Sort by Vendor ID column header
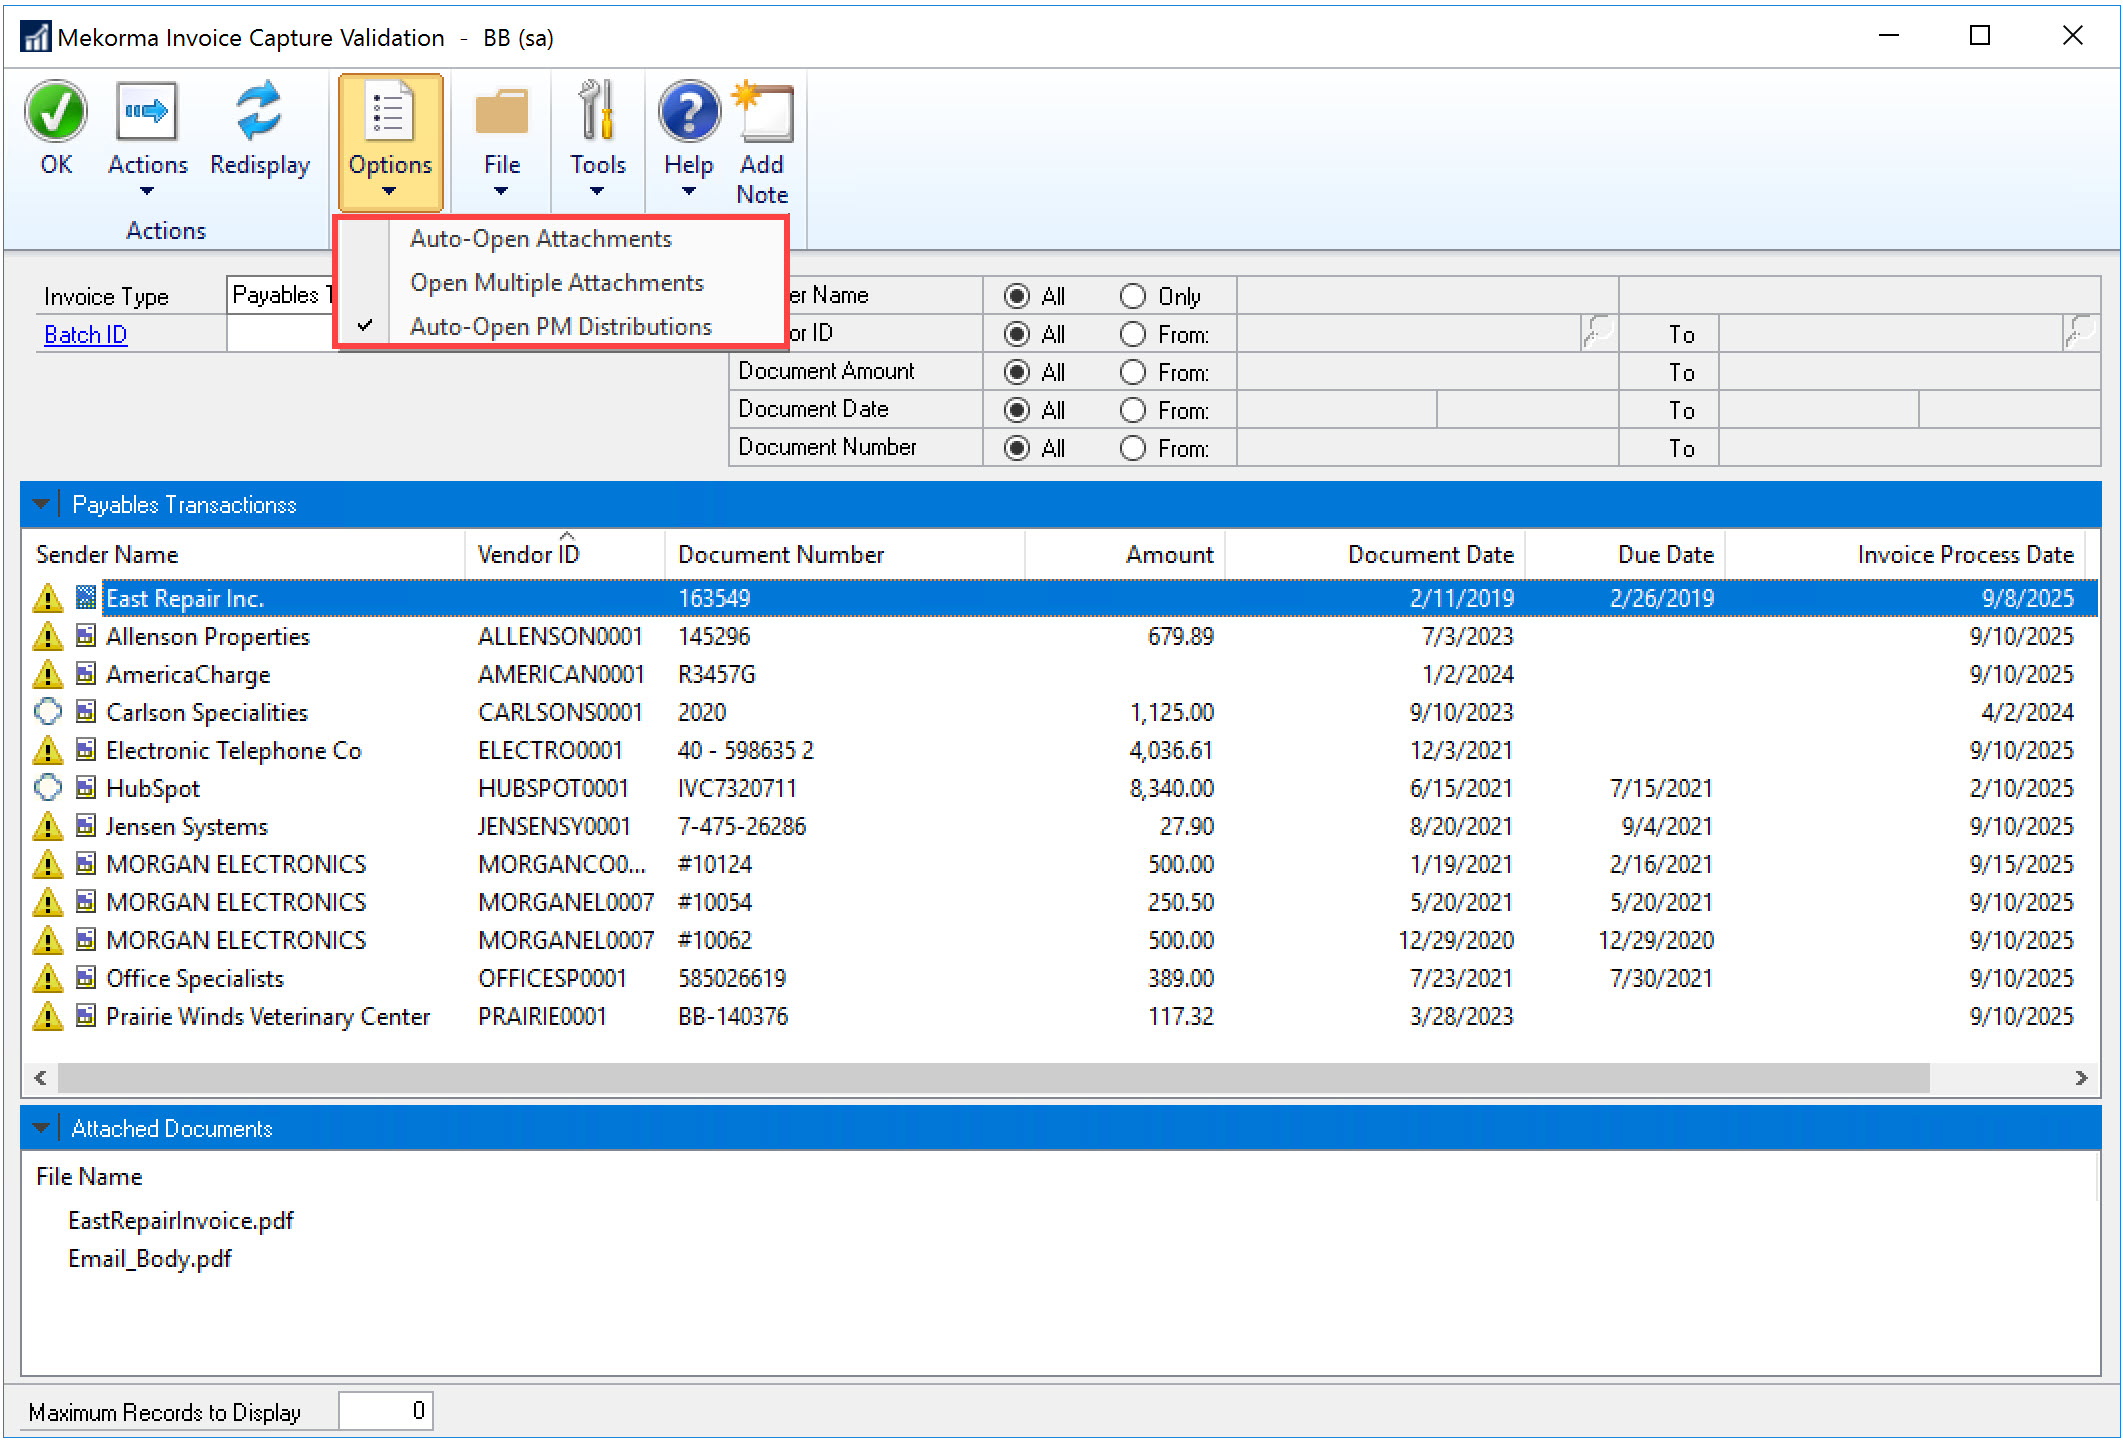This screenshot has width=2123, height=1445. point(528,555)
